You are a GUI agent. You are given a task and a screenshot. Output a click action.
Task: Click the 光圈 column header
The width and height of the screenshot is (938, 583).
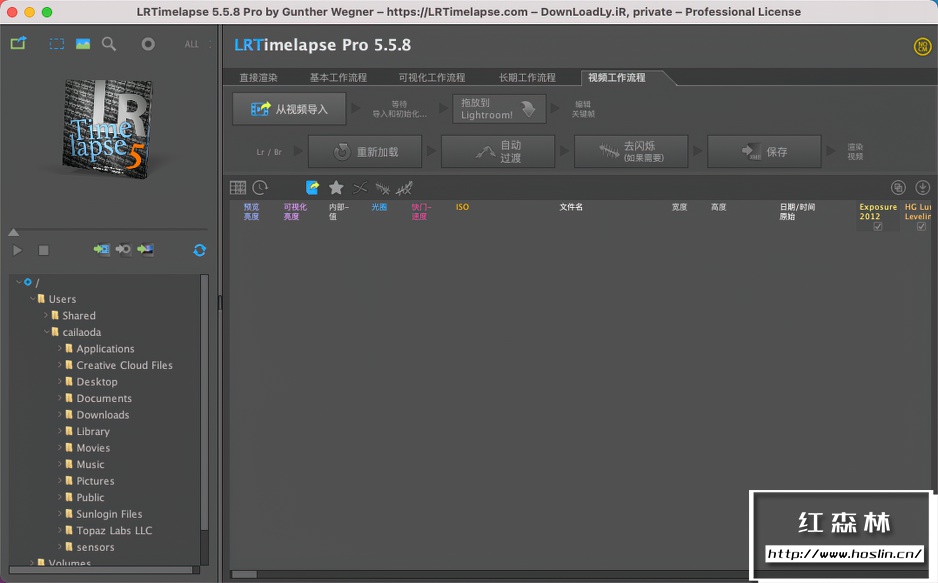pos(379,207)
